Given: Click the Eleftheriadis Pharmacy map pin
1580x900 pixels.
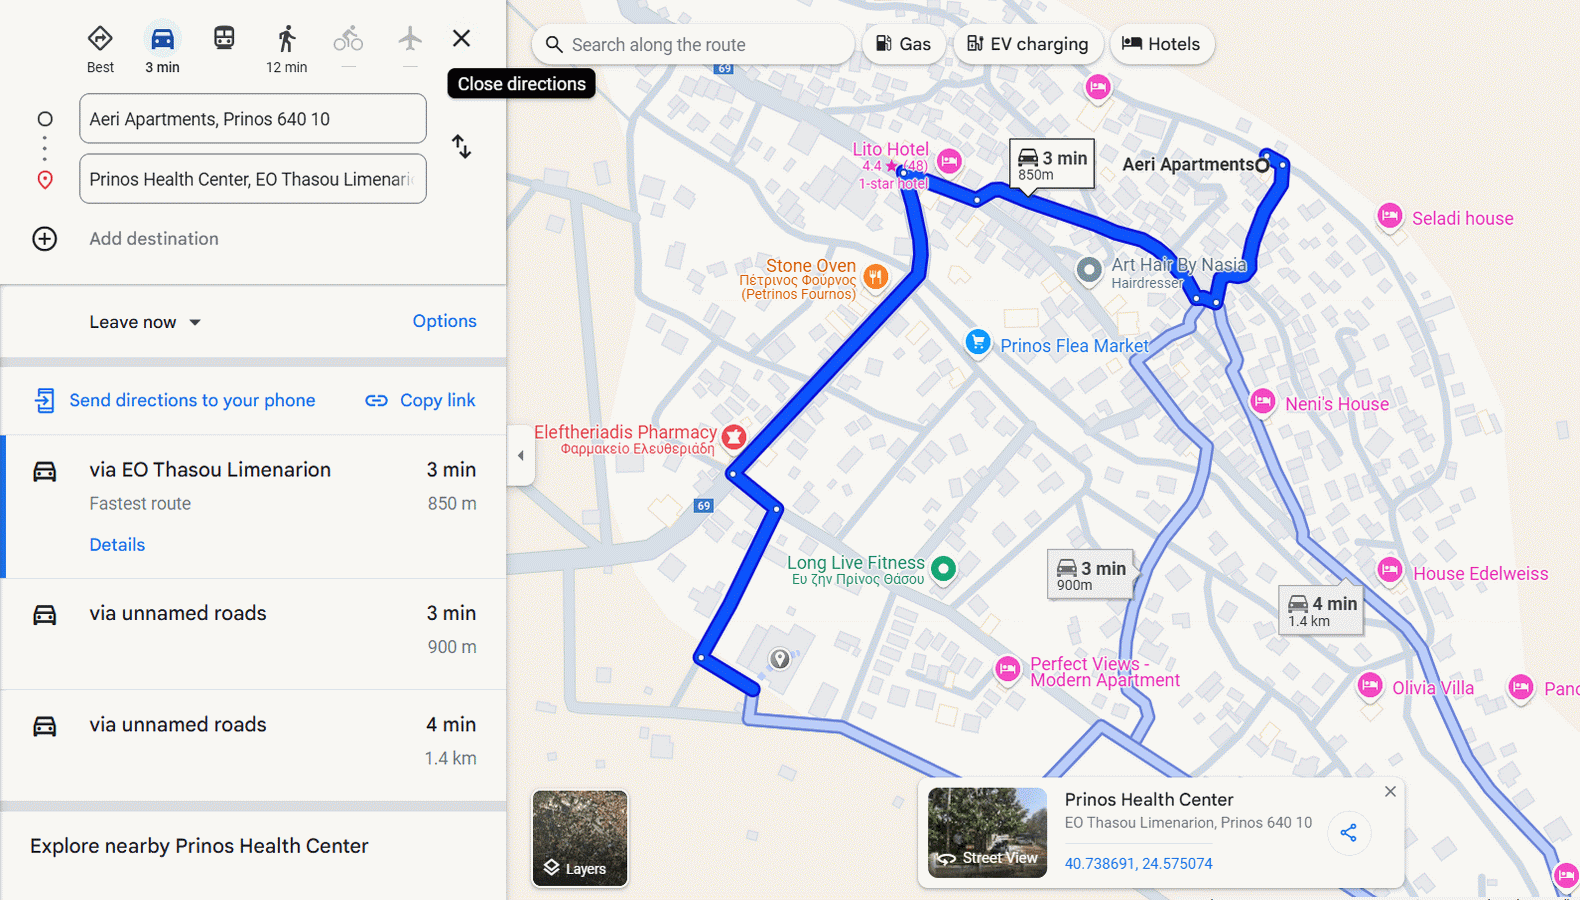Looking at the screenshot, I should pyautogui.click(x=734, y=437).
